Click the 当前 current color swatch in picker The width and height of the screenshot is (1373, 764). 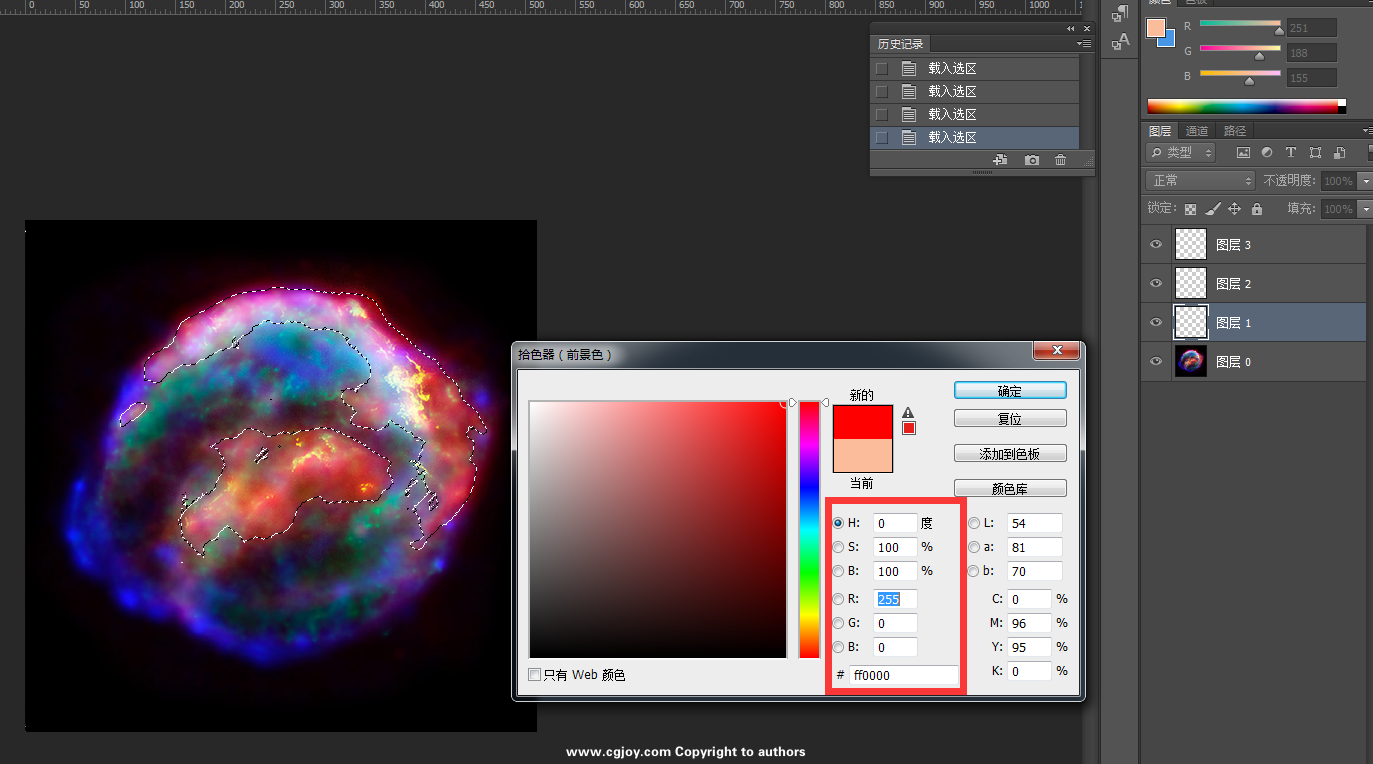[862, 456]
